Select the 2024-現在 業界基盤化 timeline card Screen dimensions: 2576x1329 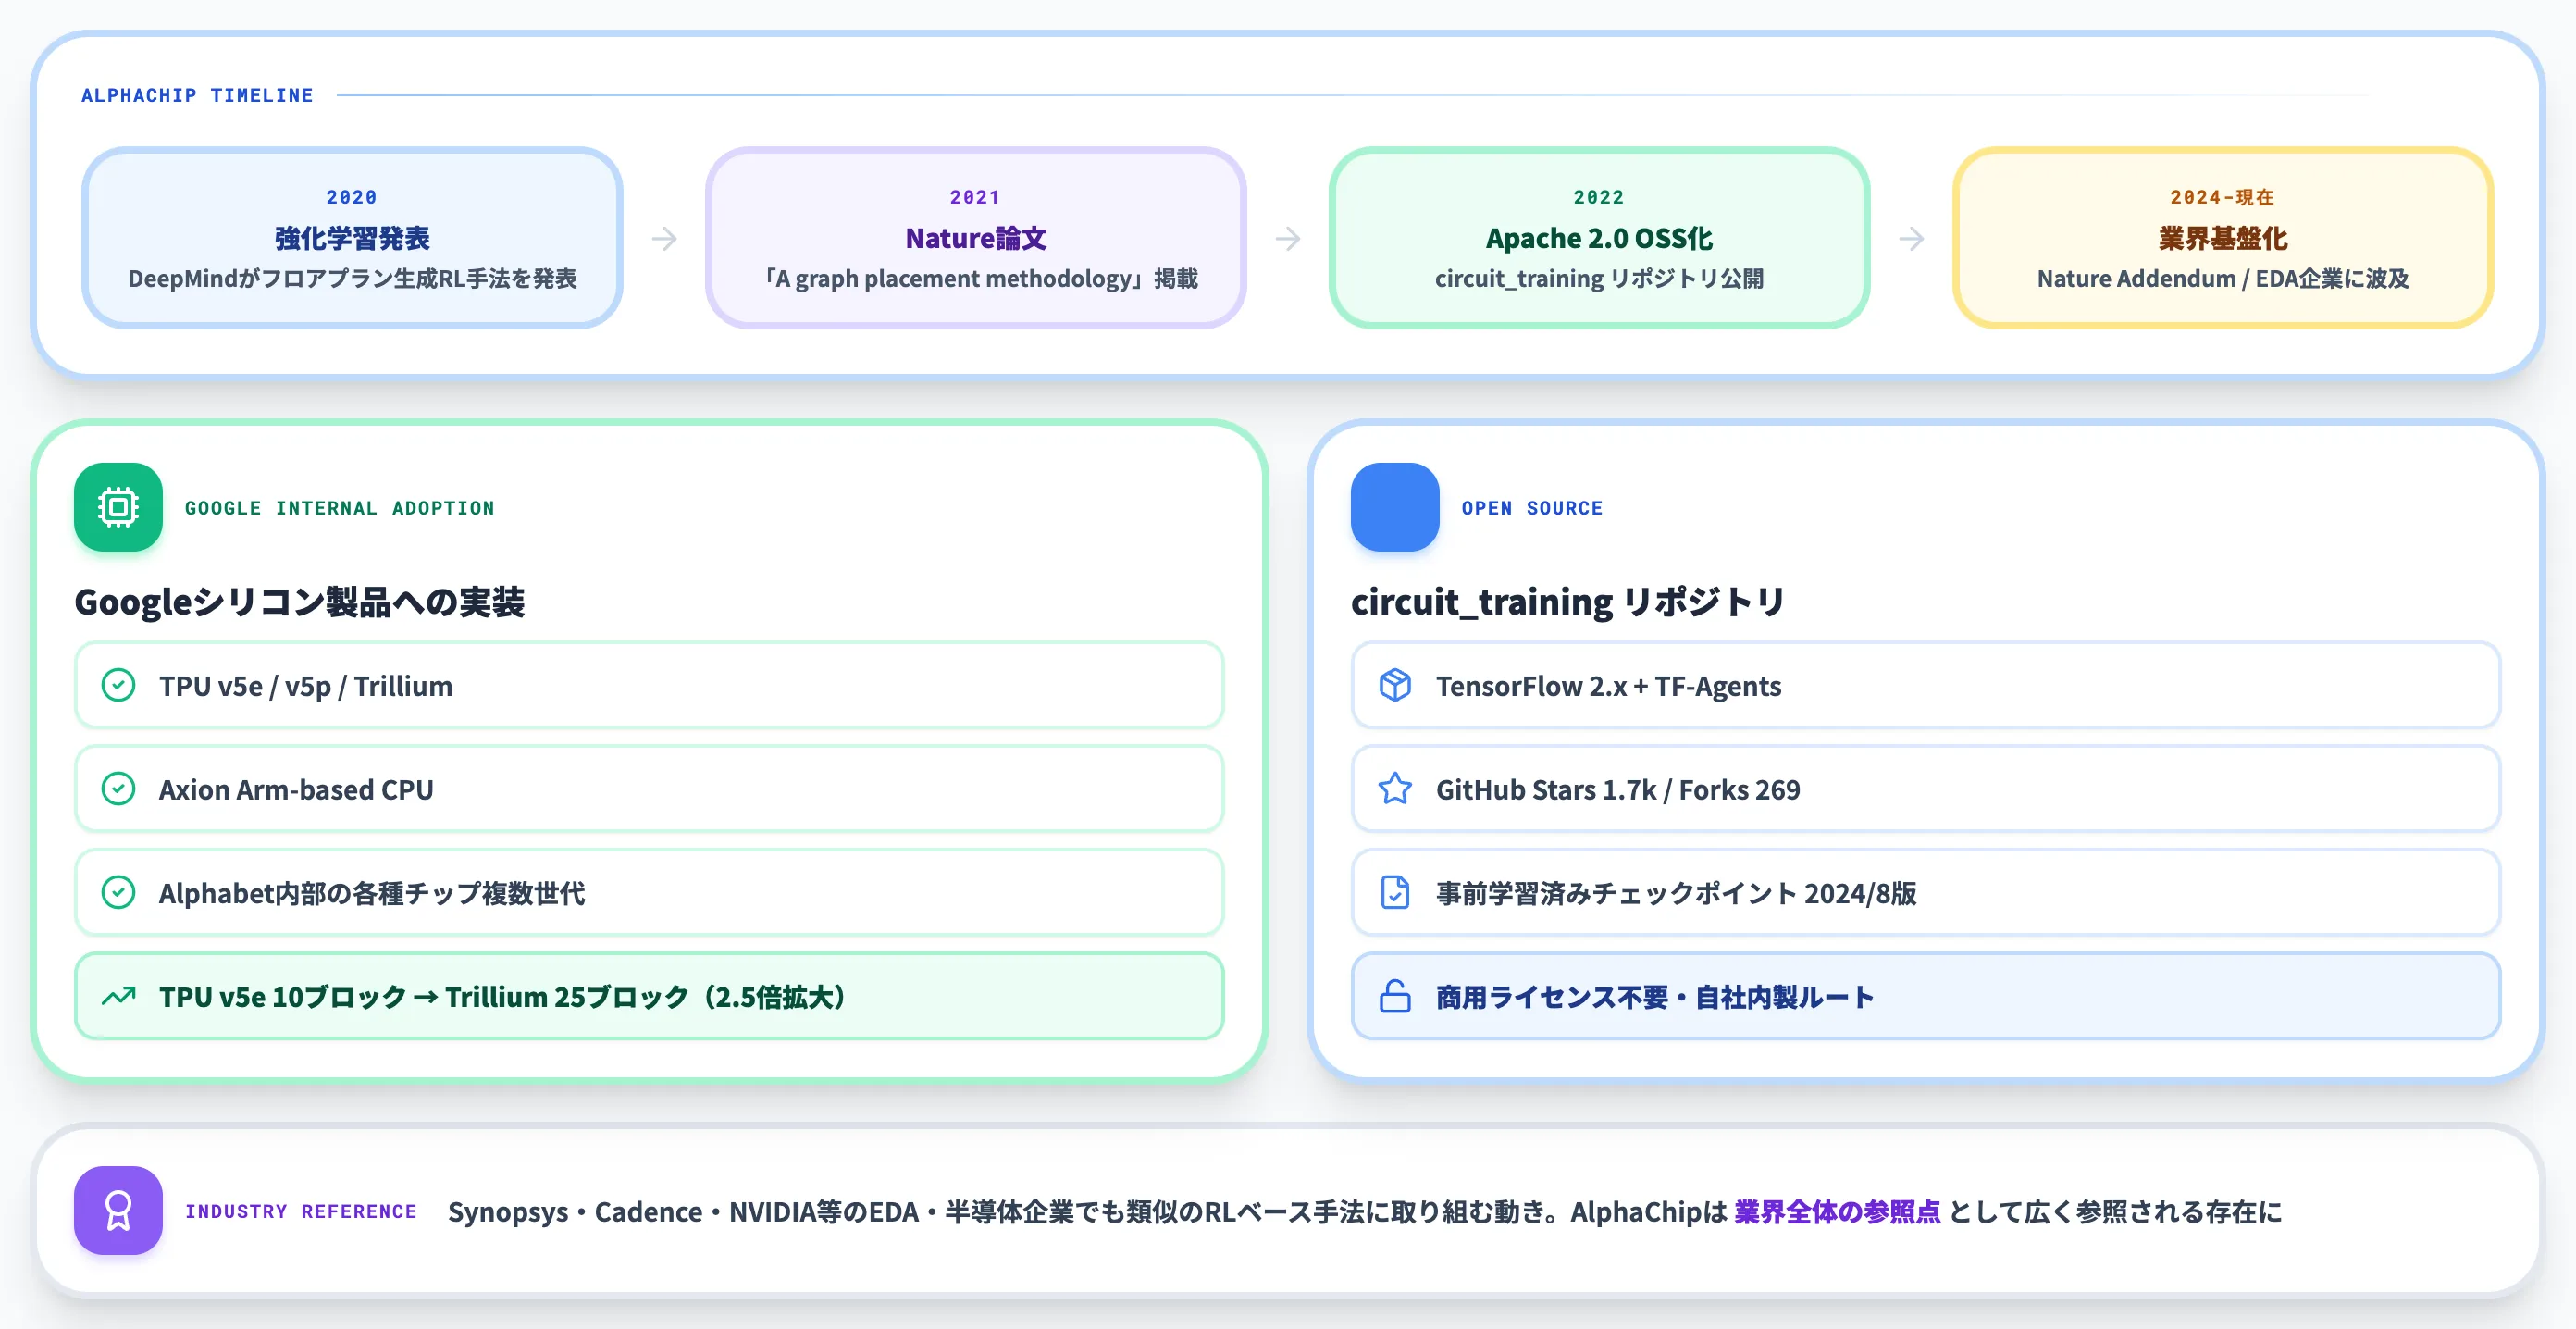pos(2223,238)
